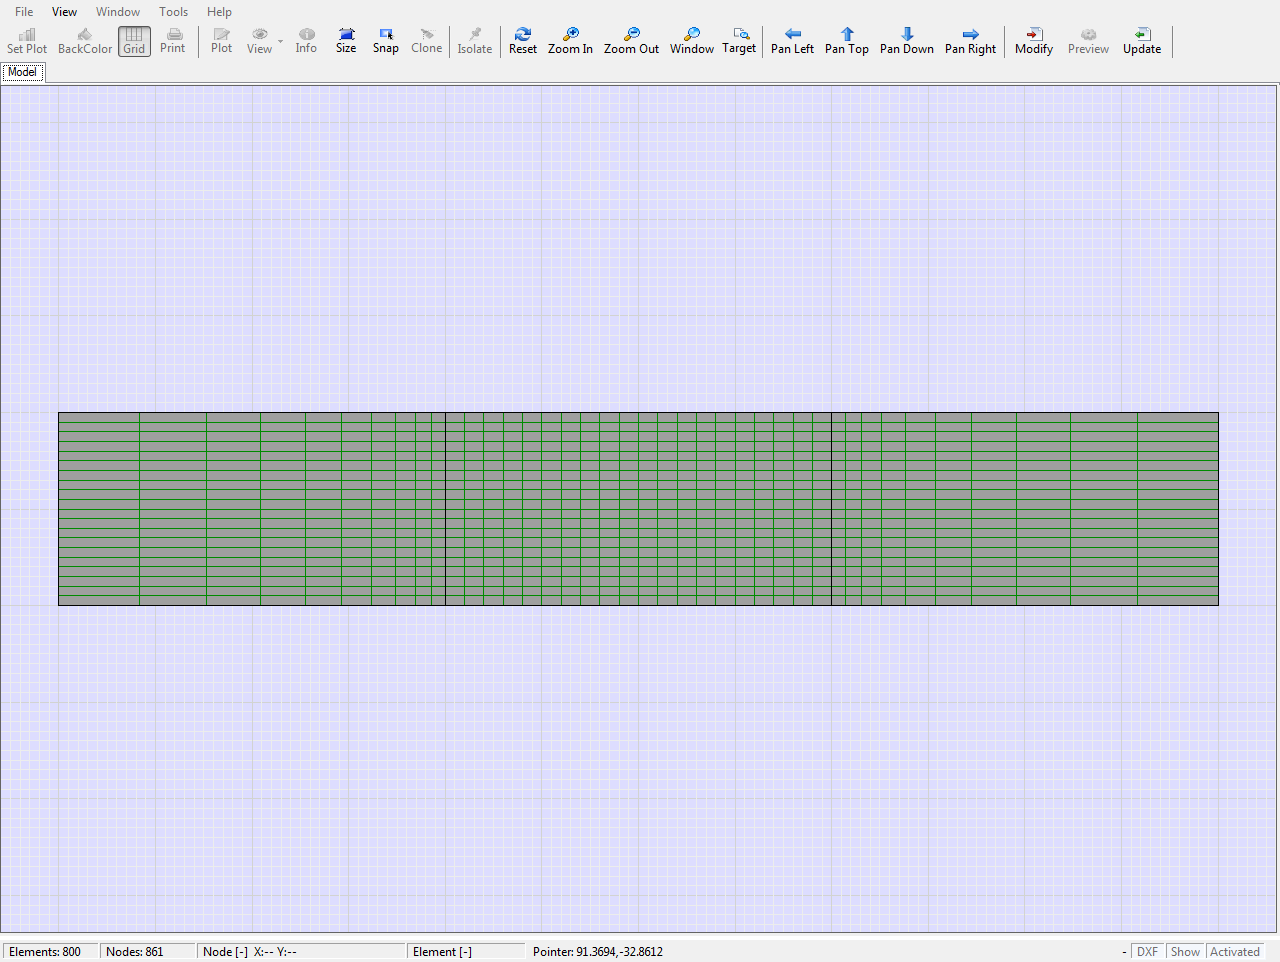Pan the view right
1280x962 pixels.
pyautogui.click(x=971, y=41)
